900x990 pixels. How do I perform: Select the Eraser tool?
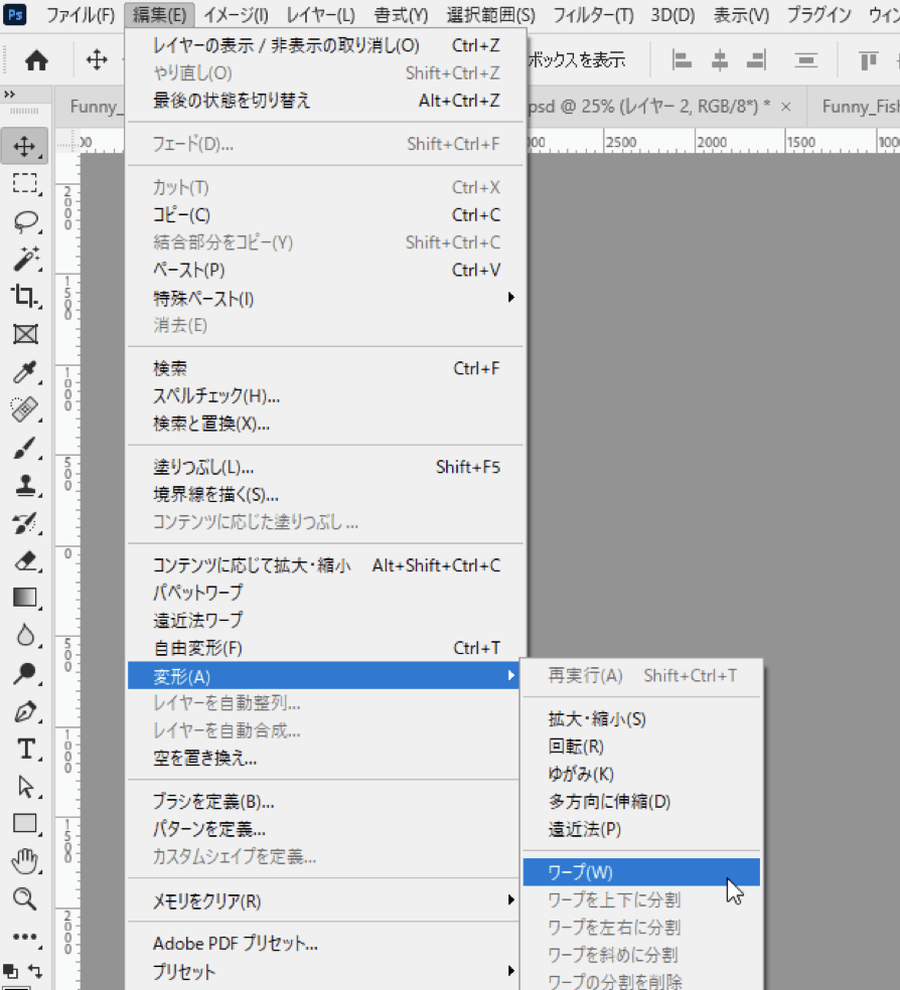(25, 560)
